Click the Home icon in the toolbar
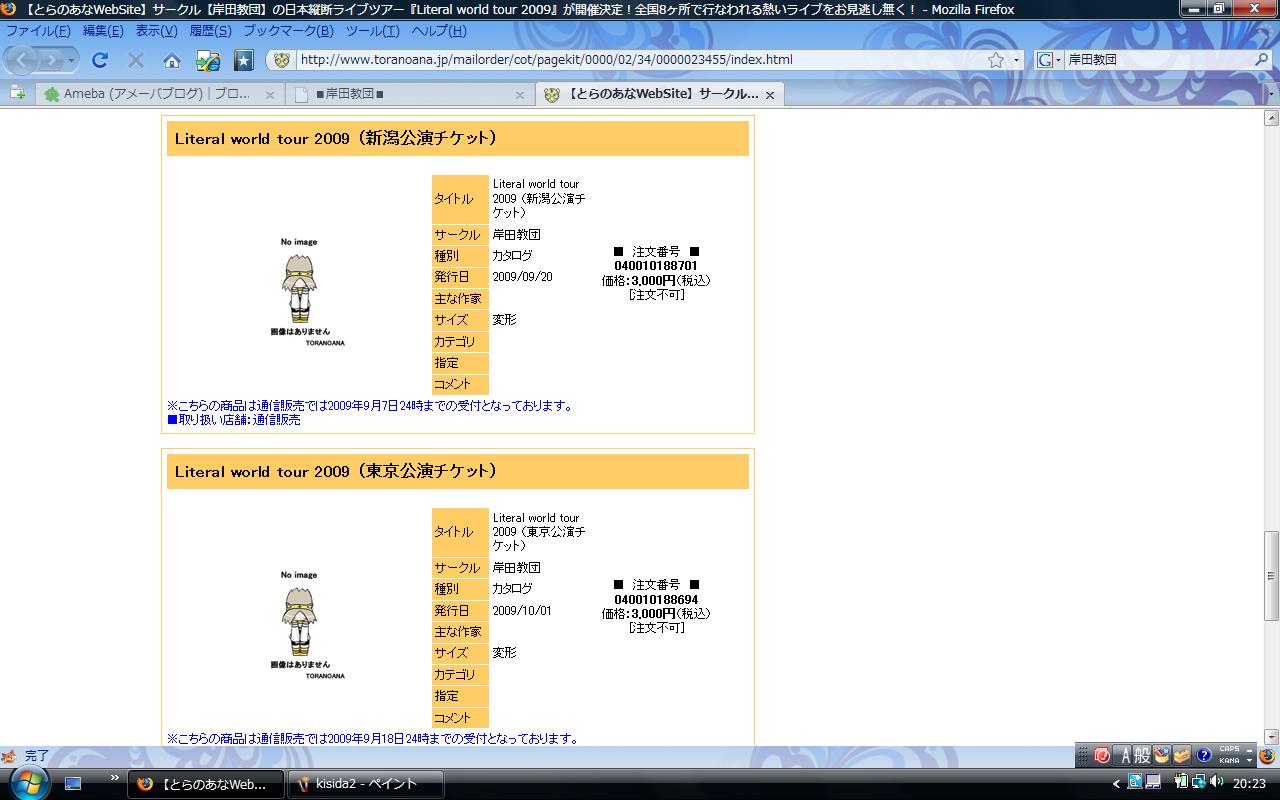This screenshot has height=800, width=1280. pos(172,60)
